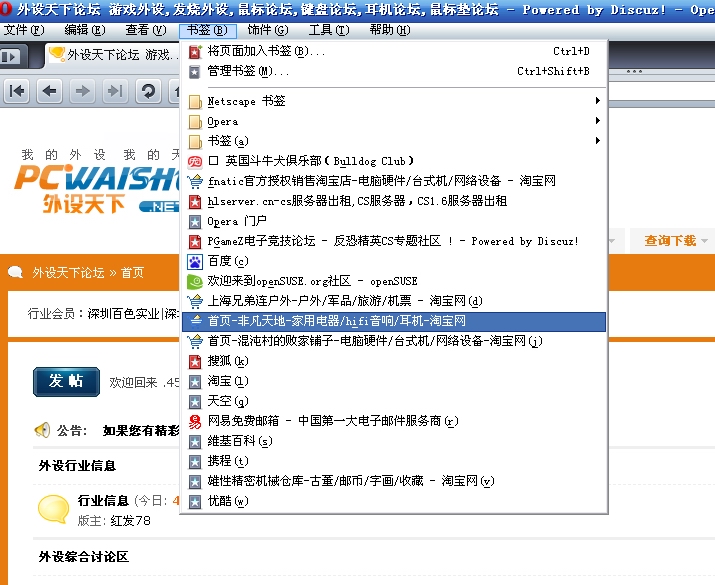Open 欢迎来到openSUSE.org社区 bookmark
Screen dimensions: 715x585
pos(394,281)
